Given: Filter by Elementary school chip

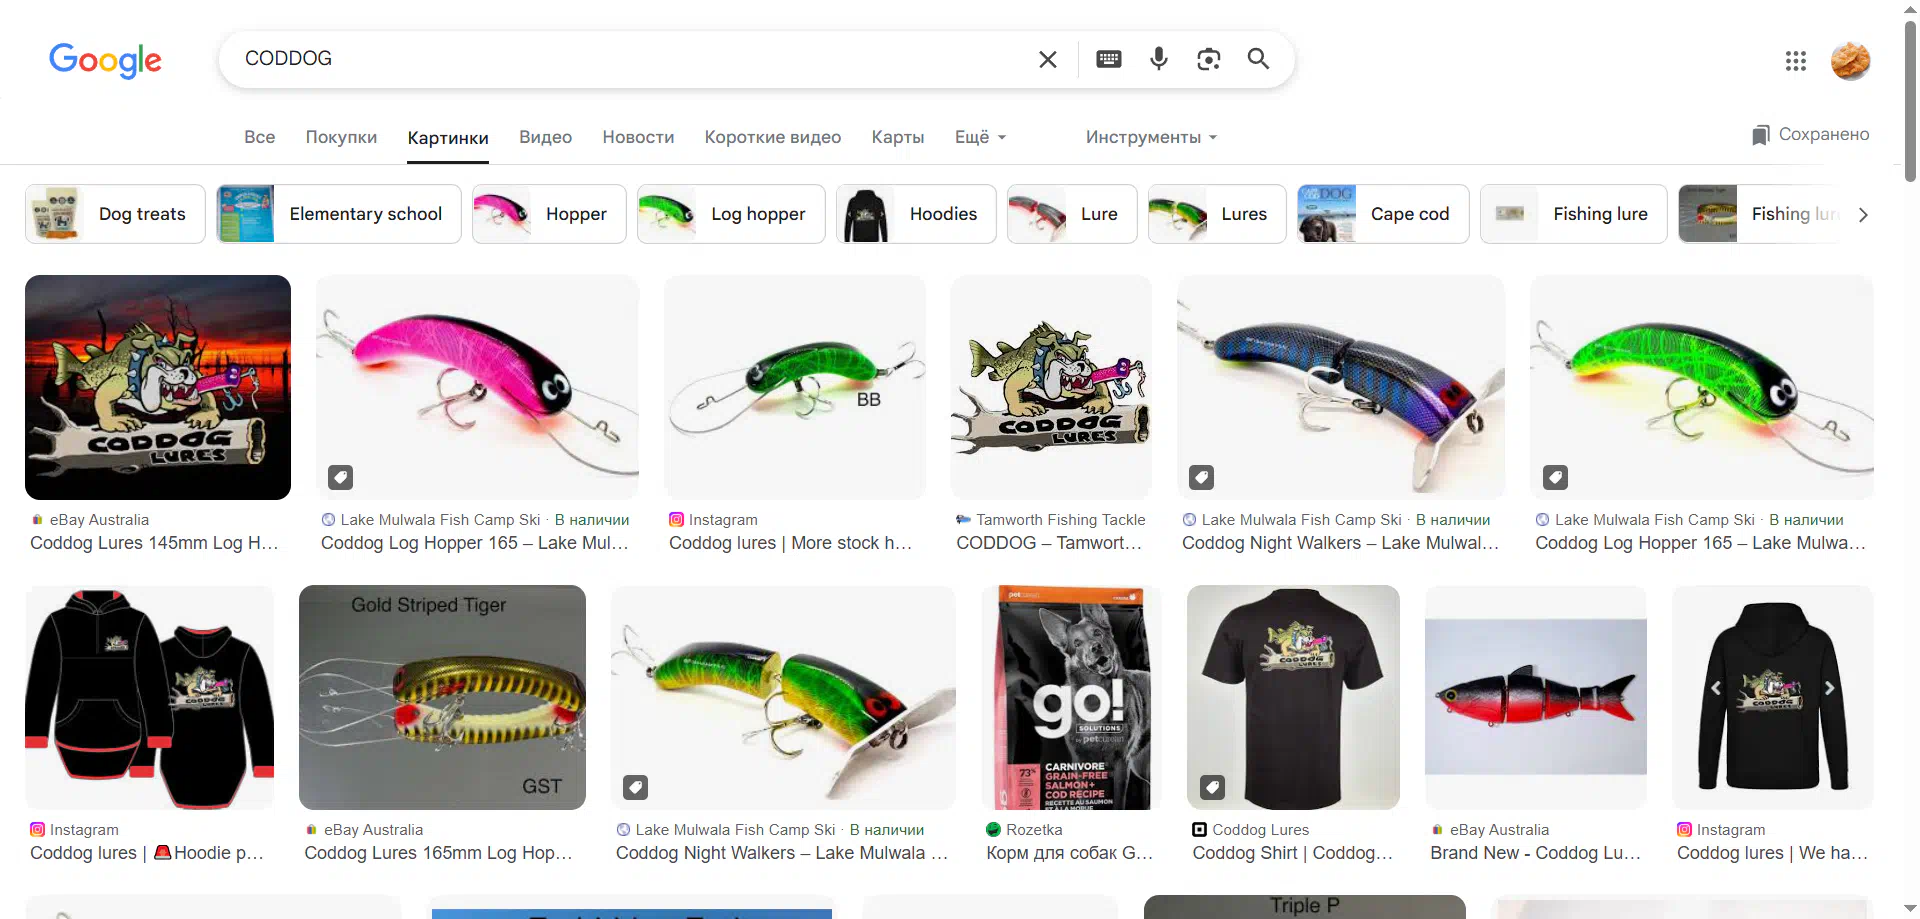Looking at the screenshot, I should point(338,214).
